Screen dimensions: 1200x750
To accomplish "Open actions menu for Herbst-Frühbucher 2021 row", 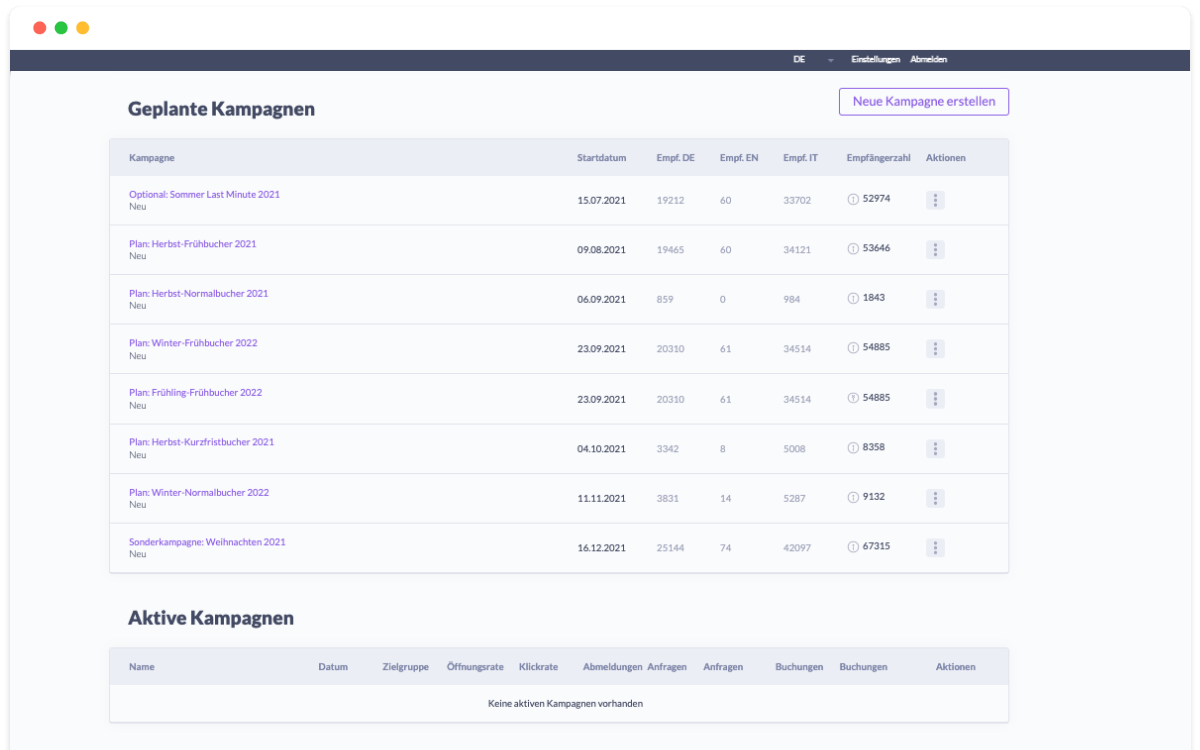I will (x=935, y=249).
